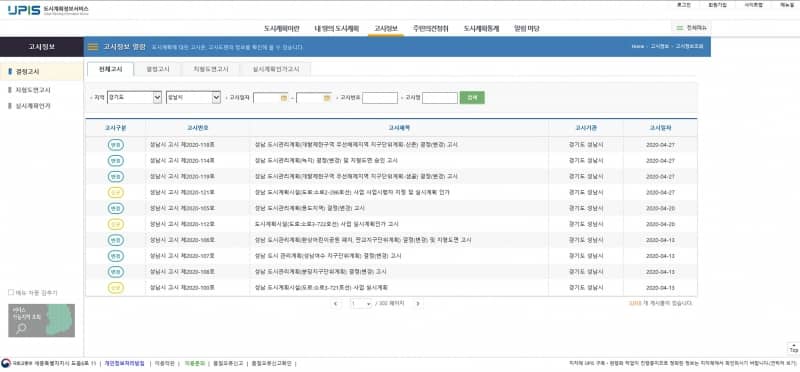Viewport: 800px width, 372px height.
Task: Go to the next results page arrow
Action: click(x=418, y=304)
